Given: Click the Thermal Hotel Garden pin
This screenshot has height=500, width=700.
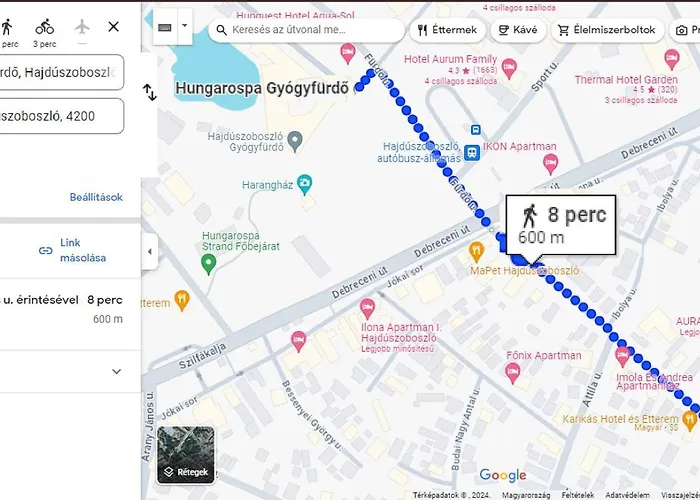Looking at the screenshot, I should (672, 59).
